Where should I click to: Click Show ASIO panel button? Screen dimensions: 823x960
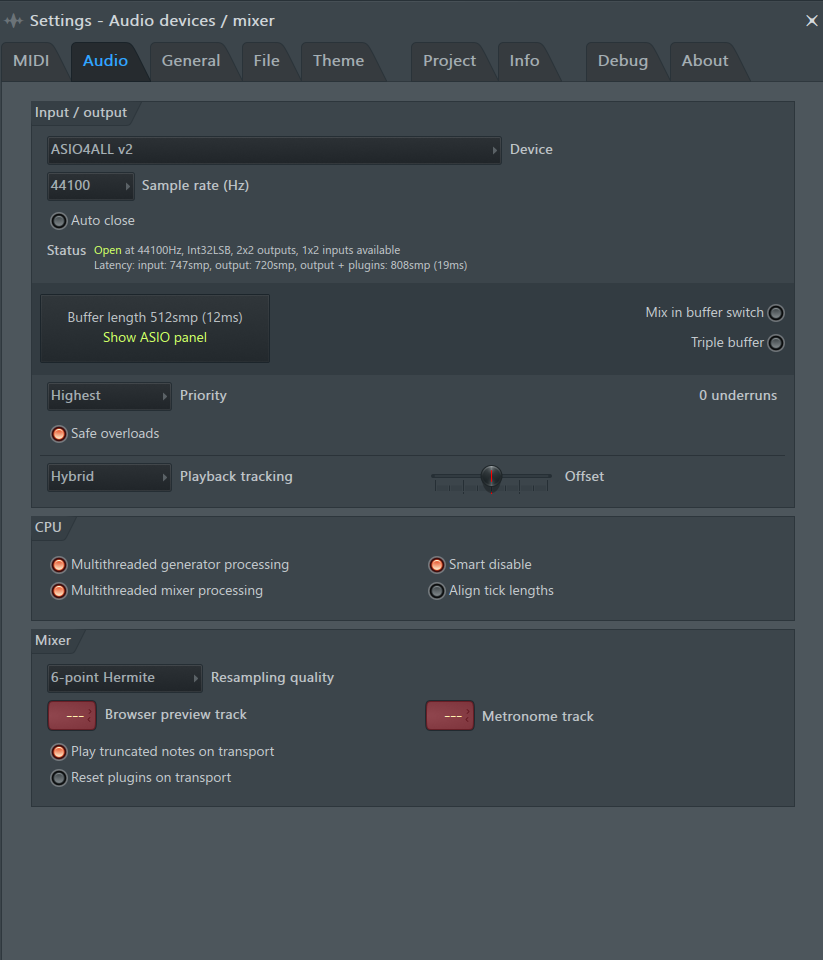point(155,338)
